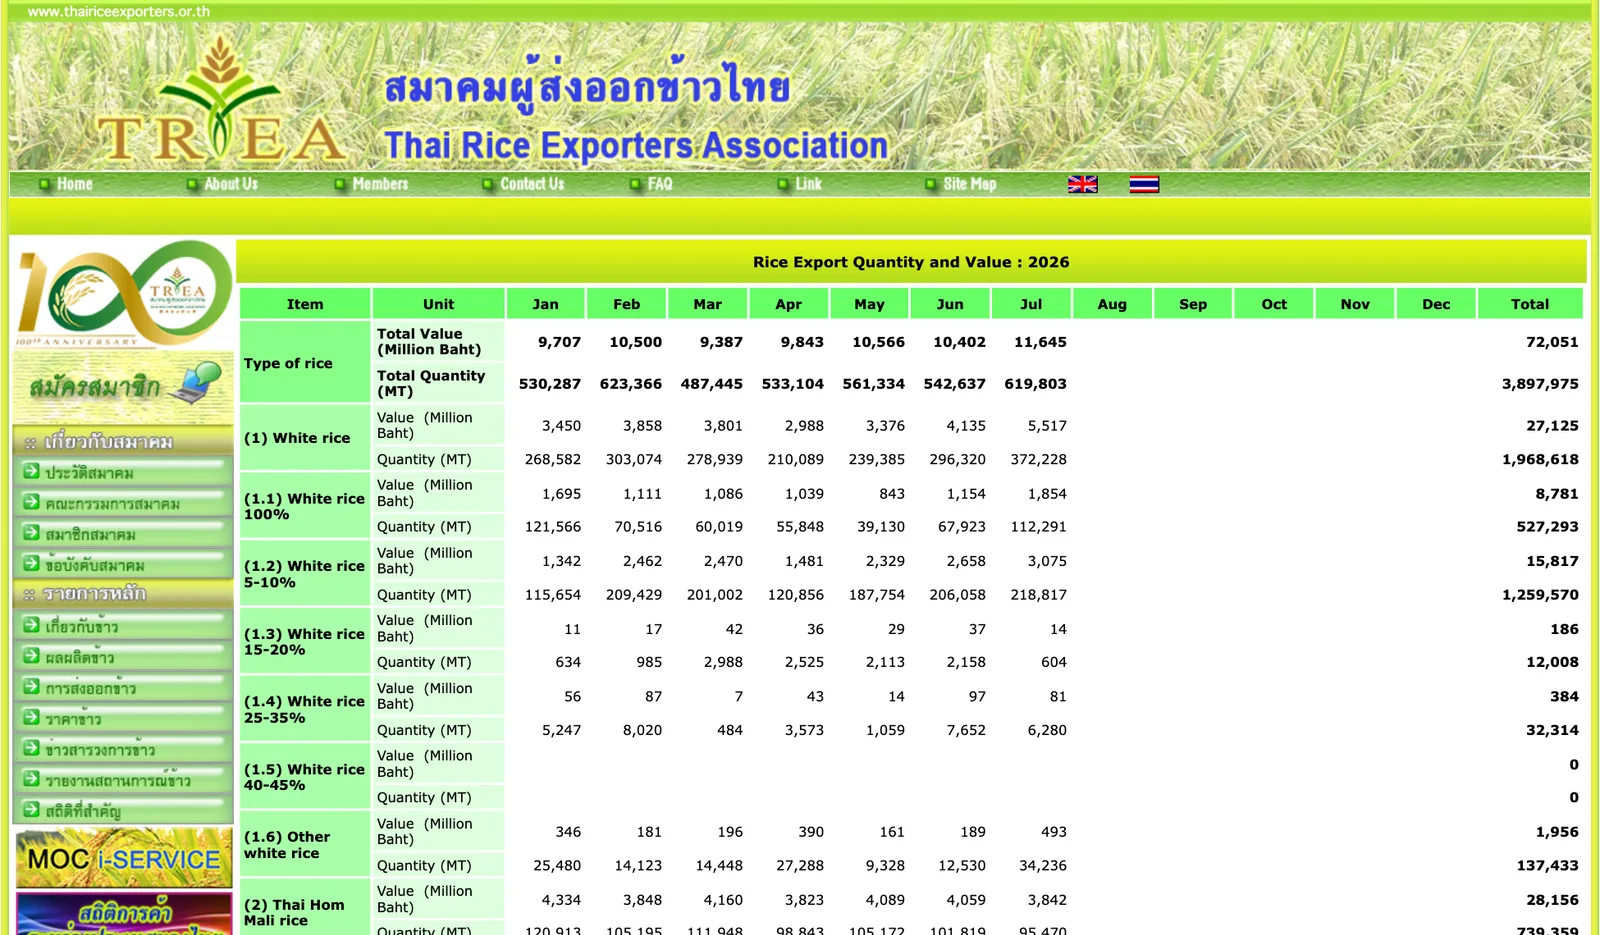The height and width of the screenshot is (935, 1600).
Task: Open ราคาข้าว in the sidebar
Action: coord(124,719)
